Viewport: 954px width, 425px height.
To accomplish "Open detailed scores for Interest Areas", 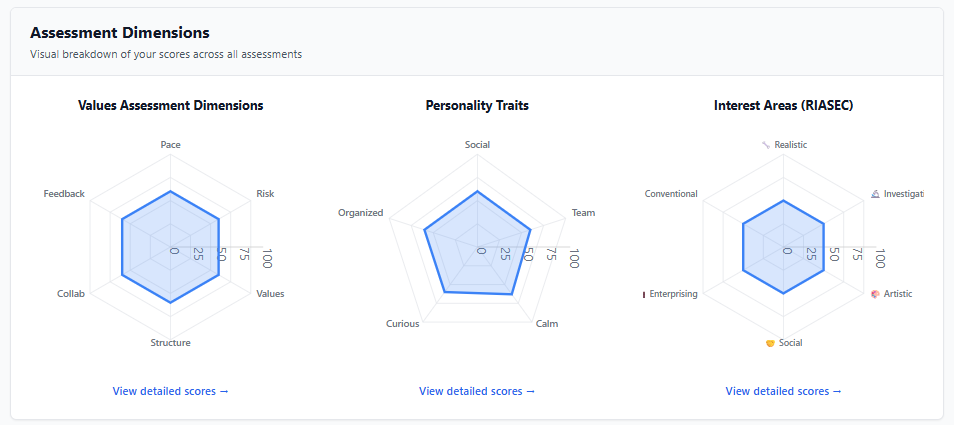I will 784,391.
